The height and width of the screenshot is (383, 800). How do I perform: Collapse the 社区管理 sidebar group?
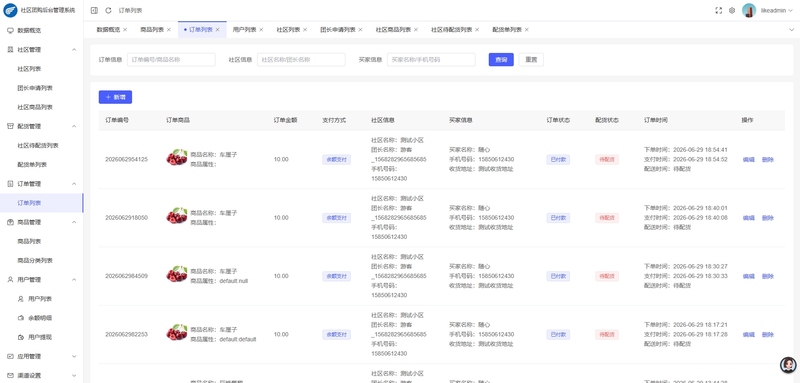pyautogui.click(x=74, y=49)
